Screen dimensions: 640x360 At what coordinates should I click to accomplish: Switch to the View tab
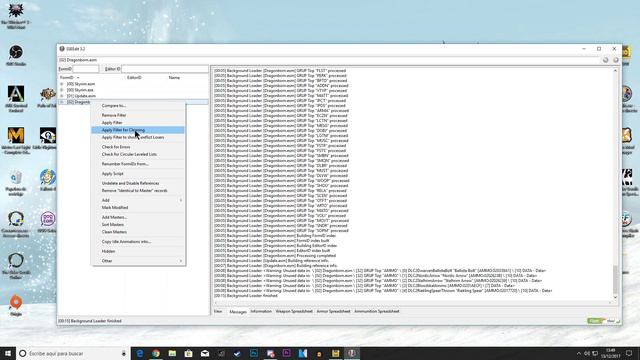[x=218, y=311]
